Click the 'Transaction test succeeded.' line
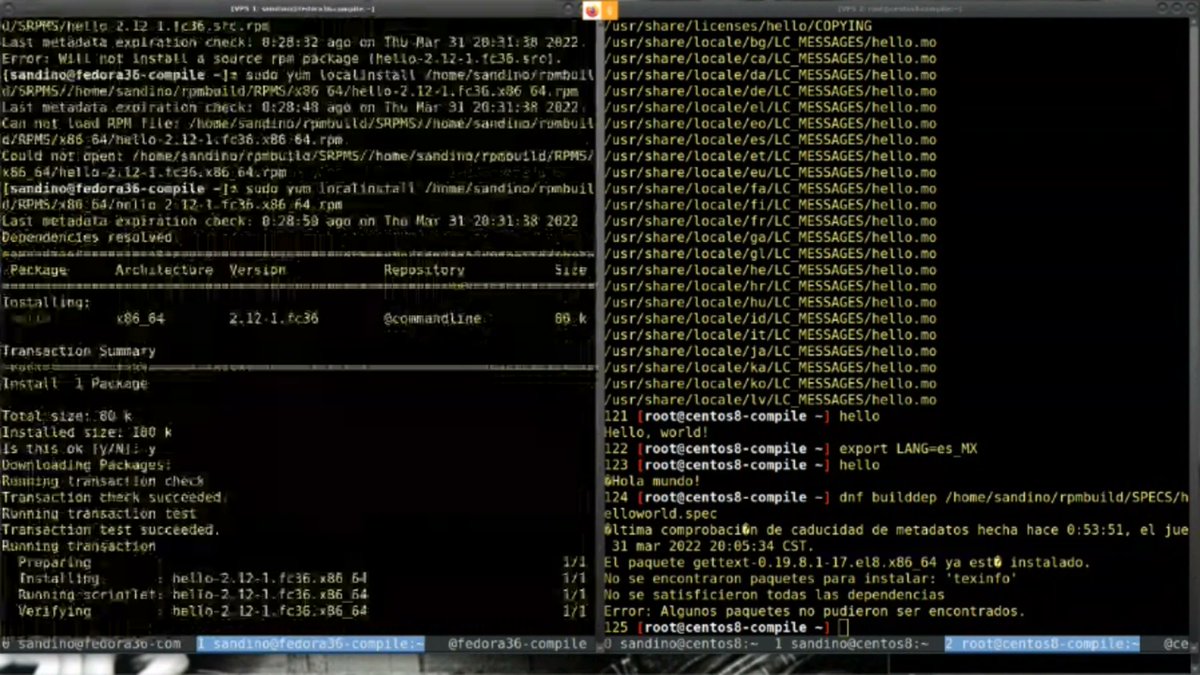 110,530
